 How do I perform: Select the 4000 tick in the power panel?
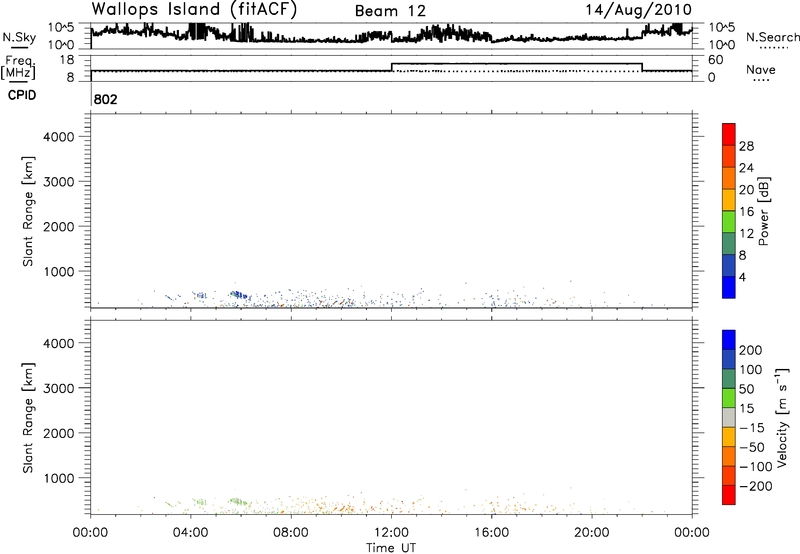click(x=58, y=137)
